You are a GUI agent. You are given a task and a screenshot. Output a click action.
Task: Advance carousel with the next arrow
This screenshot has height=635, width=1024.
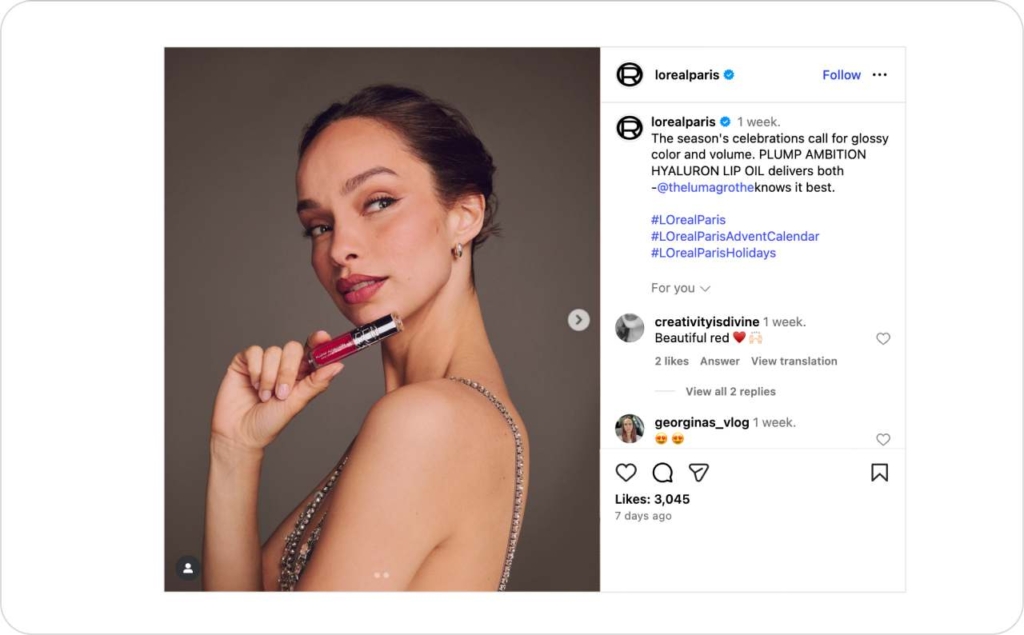click(578, 320)
